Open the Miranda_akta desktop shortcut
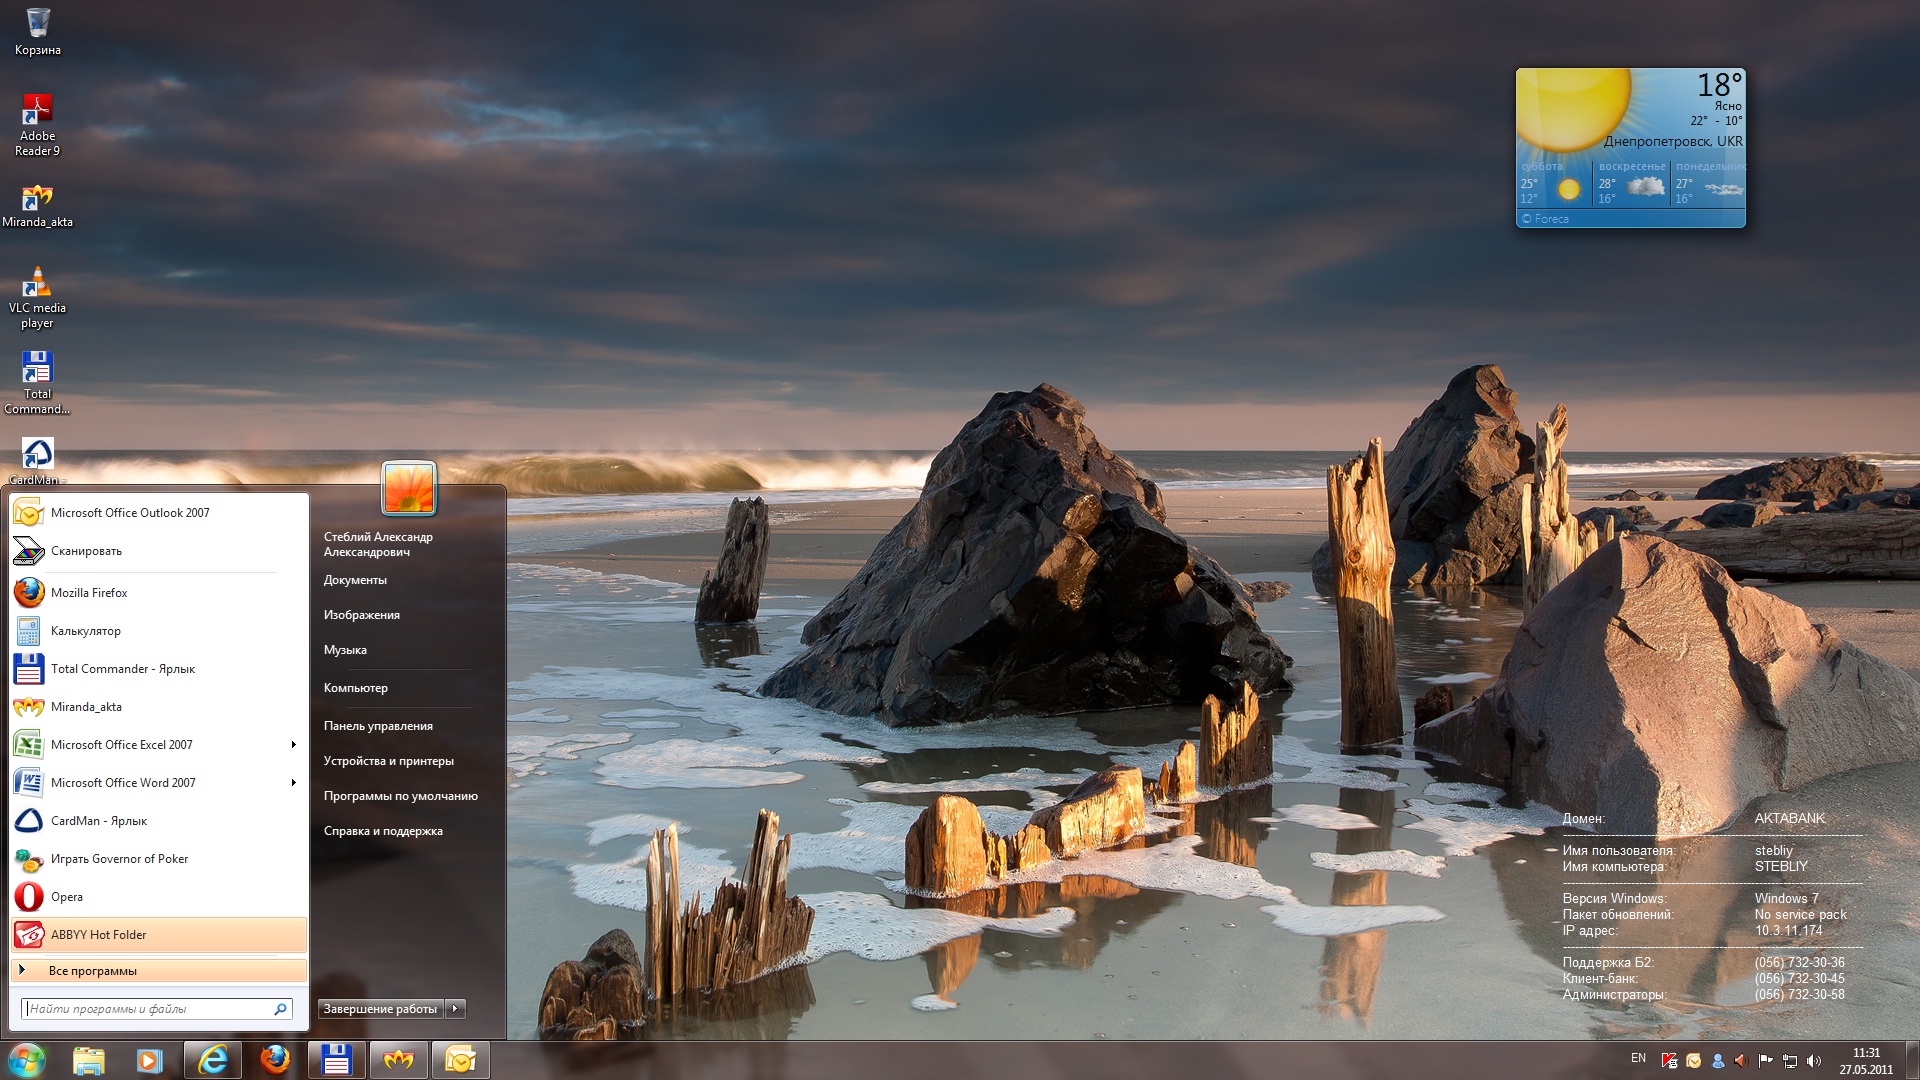1920x1080 pixels. click(37, 205)
